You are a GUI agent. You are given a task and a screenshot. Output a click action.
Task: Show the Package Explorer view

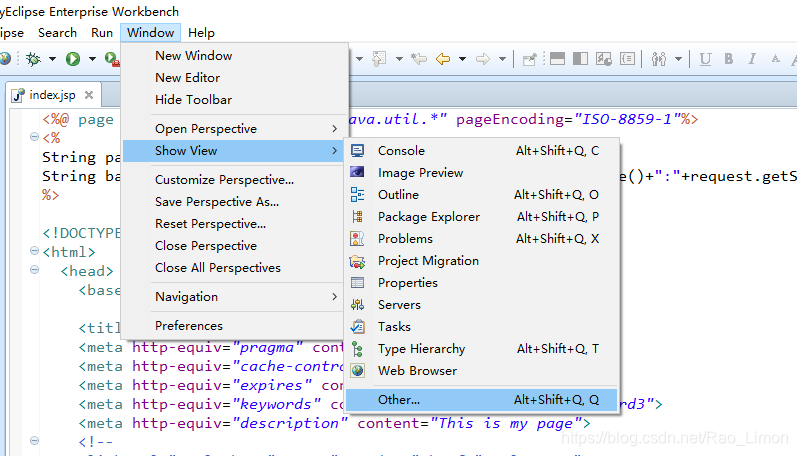[x=481, y=217]
